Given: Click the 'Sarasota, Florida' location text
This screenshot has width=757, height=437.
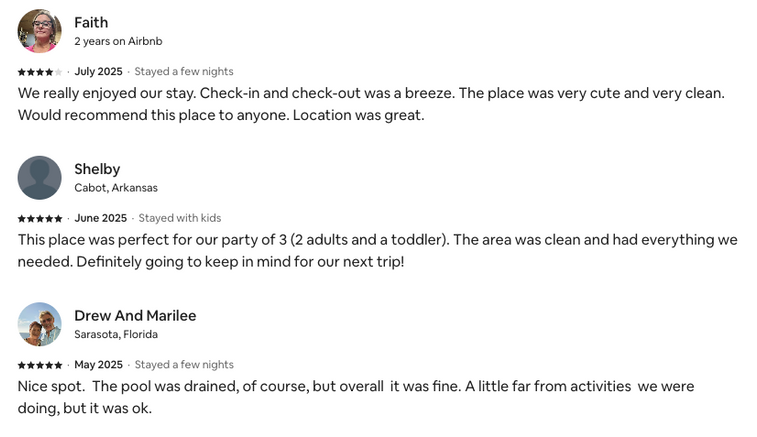Looking at the screenshot, I should point(116,334).
